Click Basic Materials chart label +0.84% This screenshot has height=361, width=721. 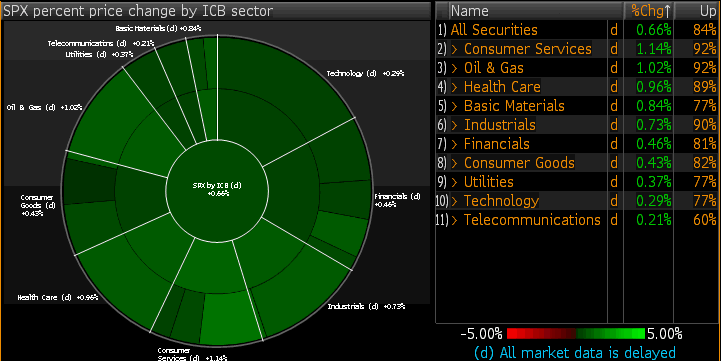pyautogui.click(x=158, y=28)
